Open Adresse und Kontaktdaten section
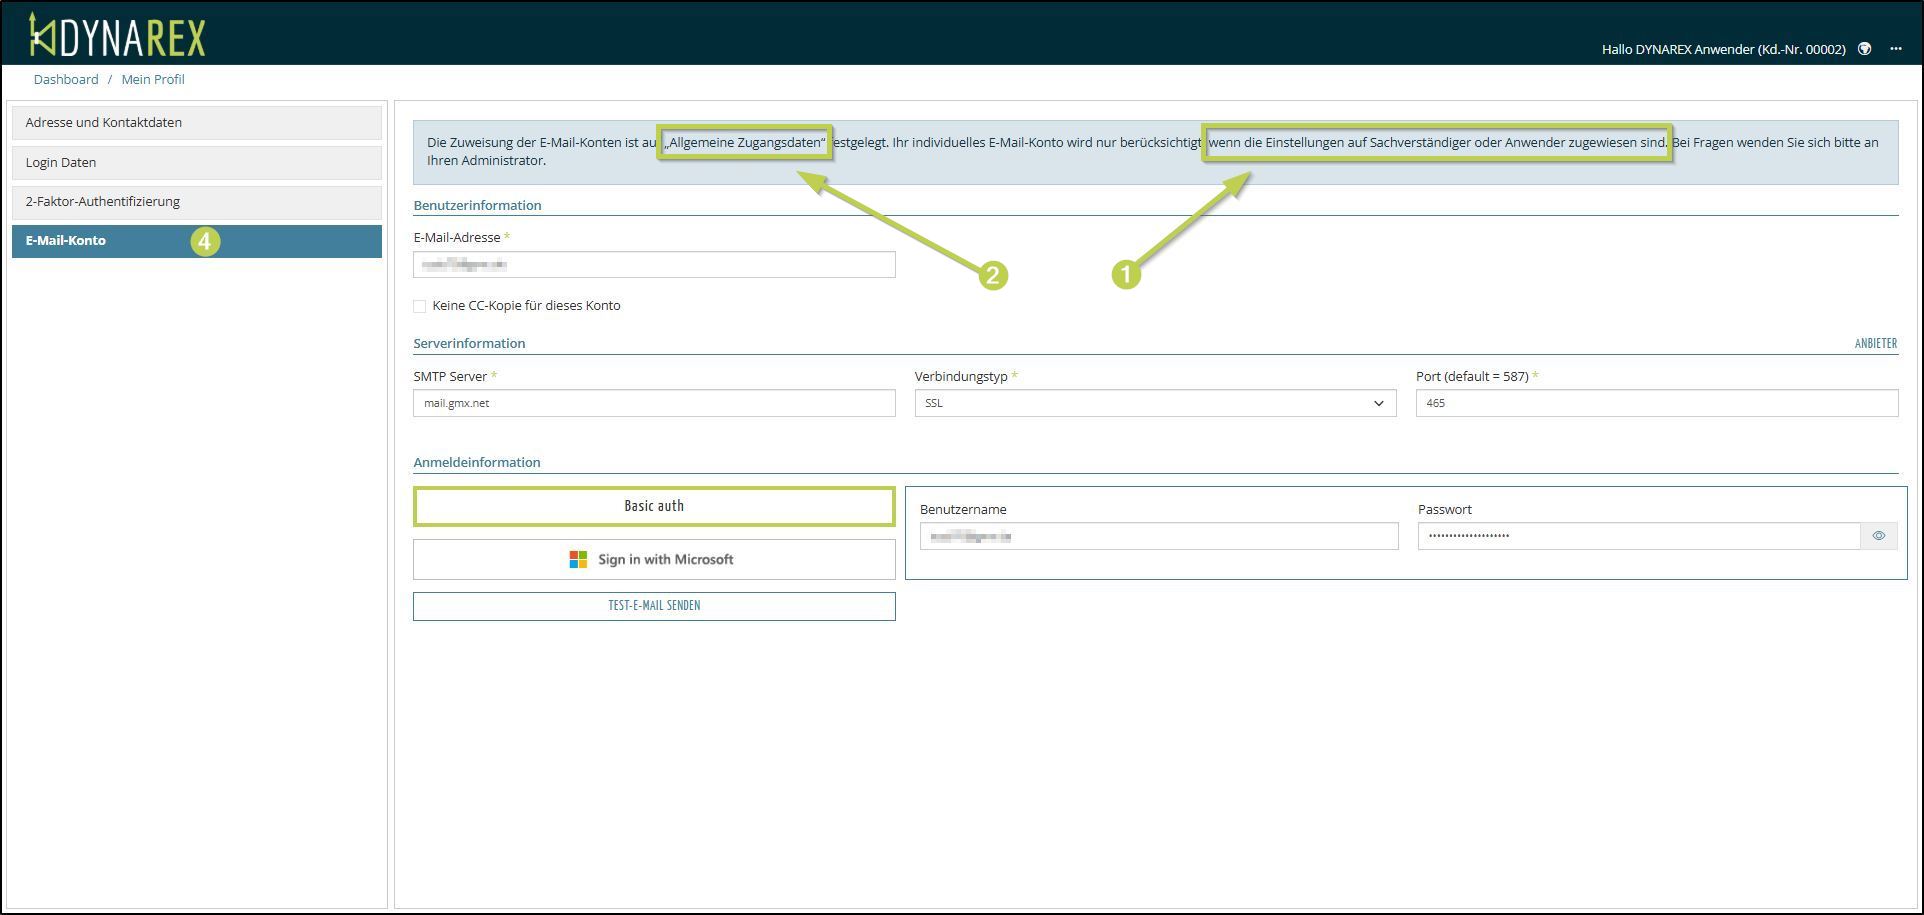 tap(197, 122)
